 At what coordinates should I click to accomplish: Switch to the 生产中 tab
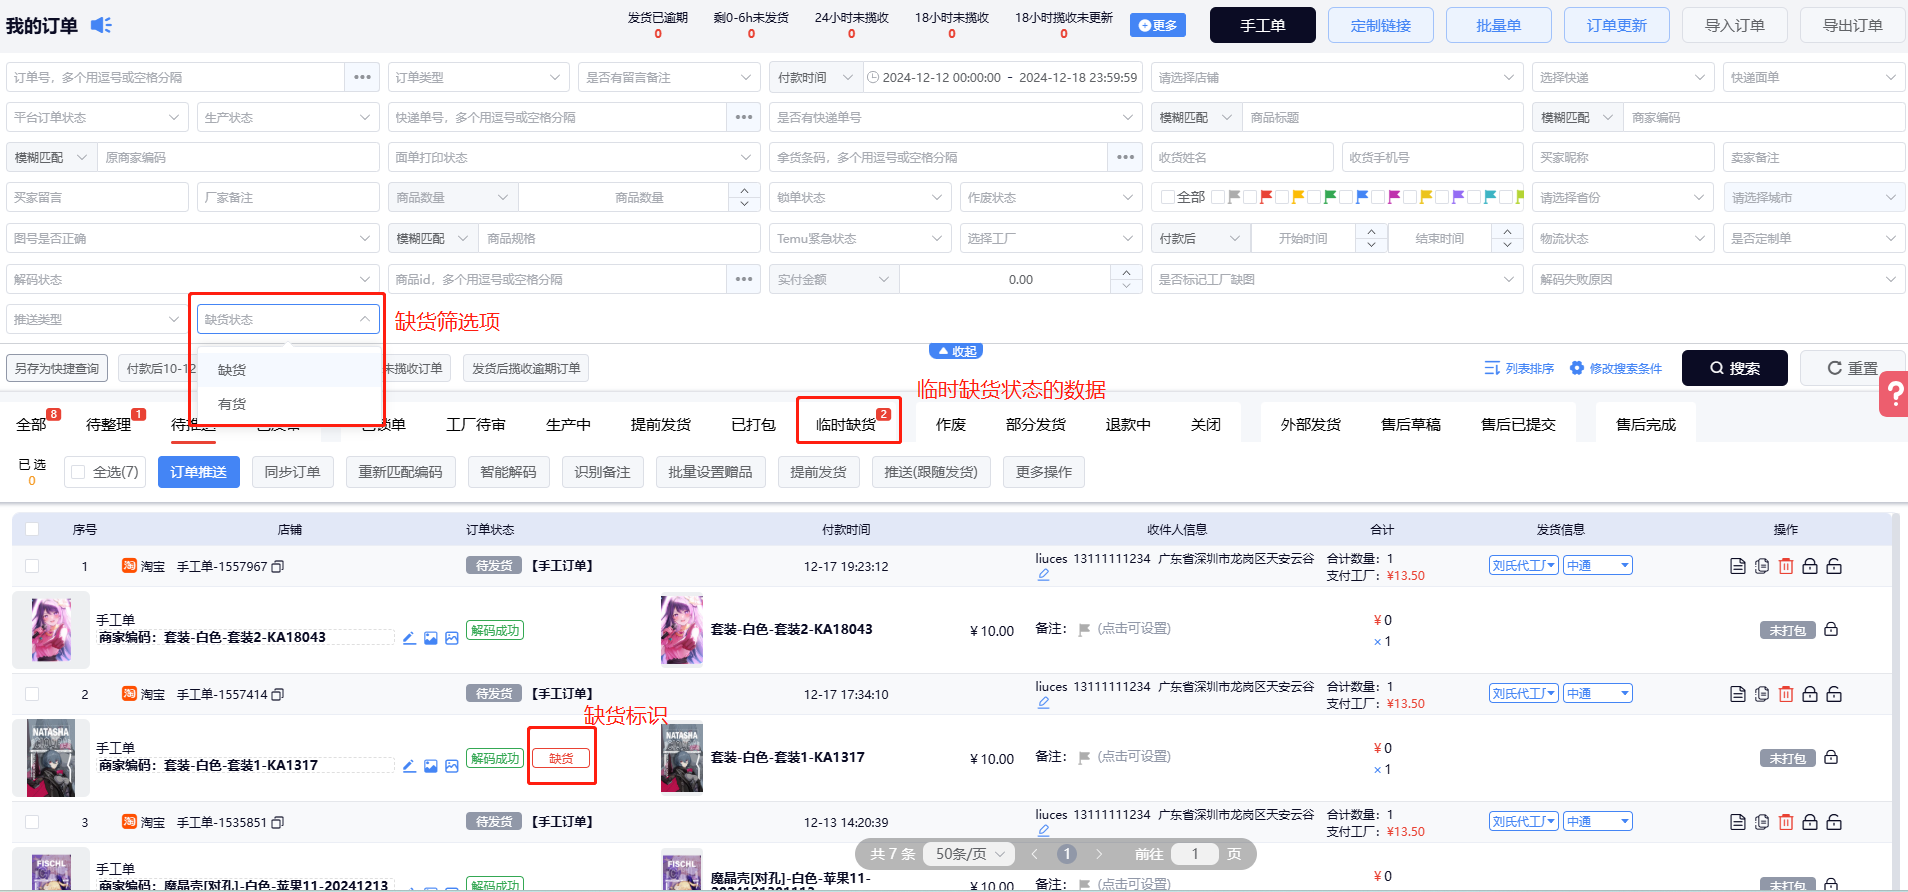[568, 424]
